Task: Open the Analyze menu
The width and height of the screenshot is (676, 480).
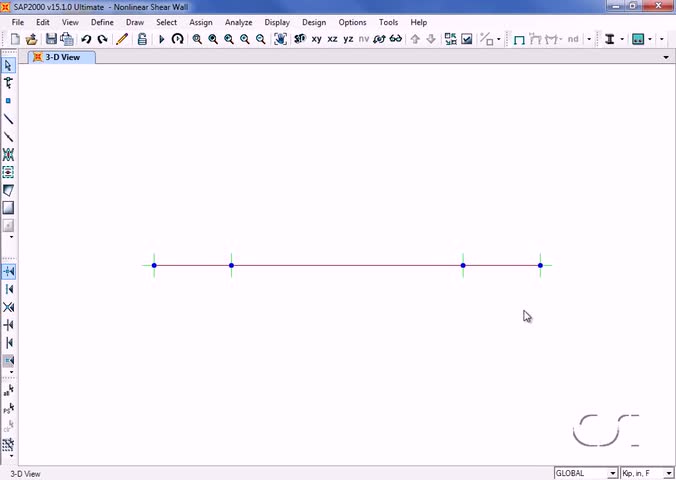Action: point(238,22)
